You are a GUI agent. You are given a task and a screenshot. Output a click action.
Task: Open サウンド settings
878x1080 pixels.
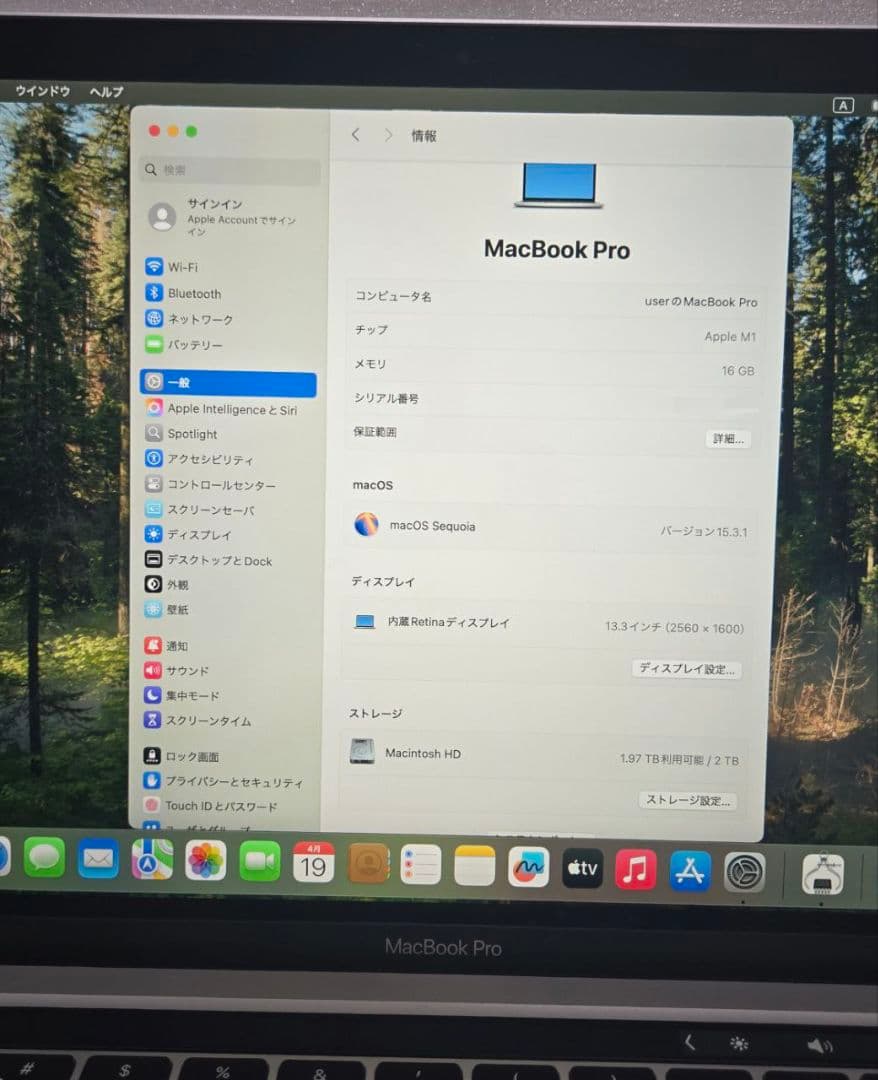(x=190, y=670)
